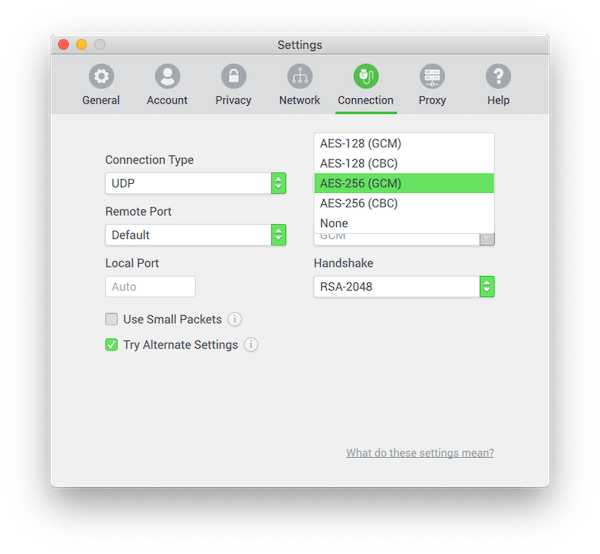
Task: Select the green Connection plug icon
Action: click(366, 77)
